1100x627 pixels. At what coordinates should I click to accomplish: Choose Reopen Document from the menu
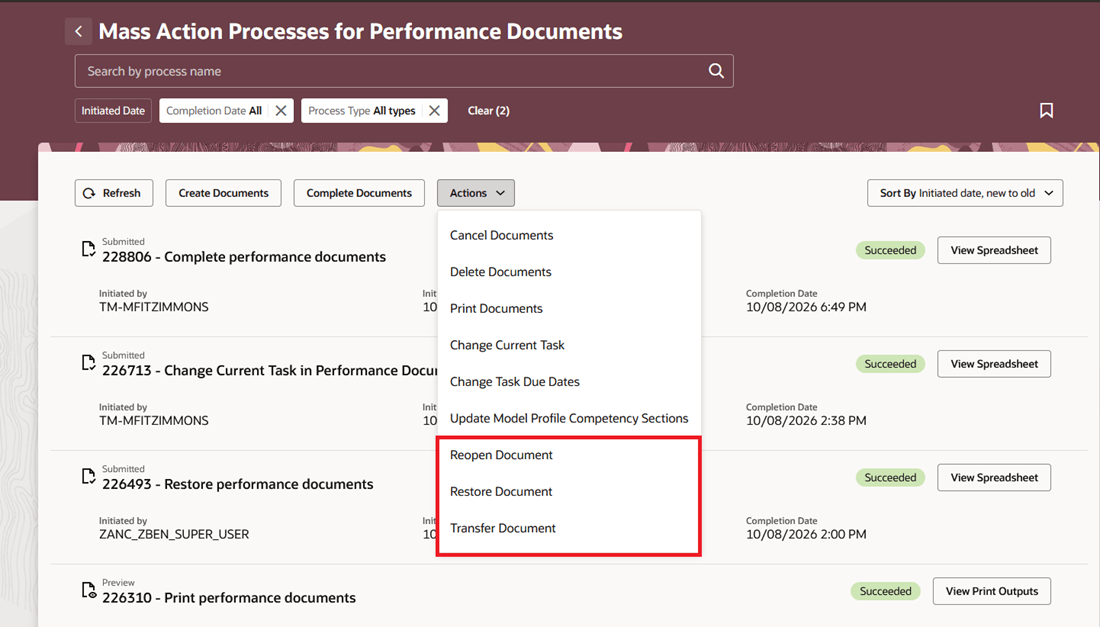tap(569, 454)
